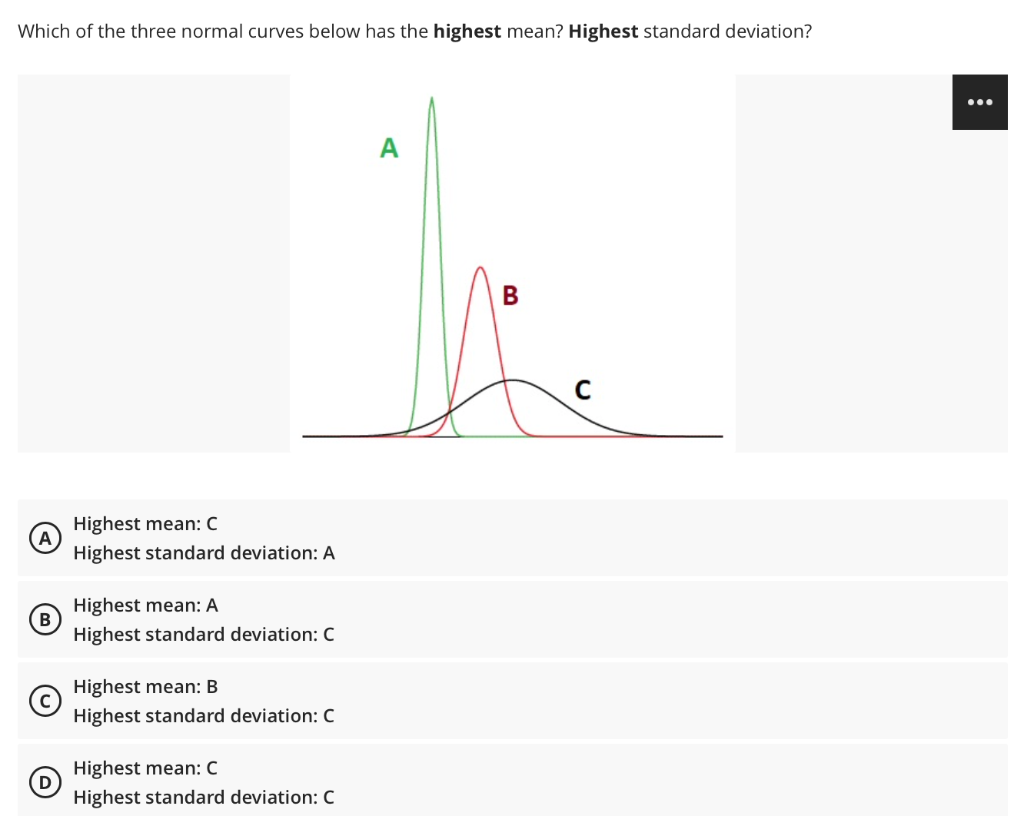Viewport: 1024px width, 816px height.
Task: Click the label A above the green curve
Action: [x=388, y=148]
